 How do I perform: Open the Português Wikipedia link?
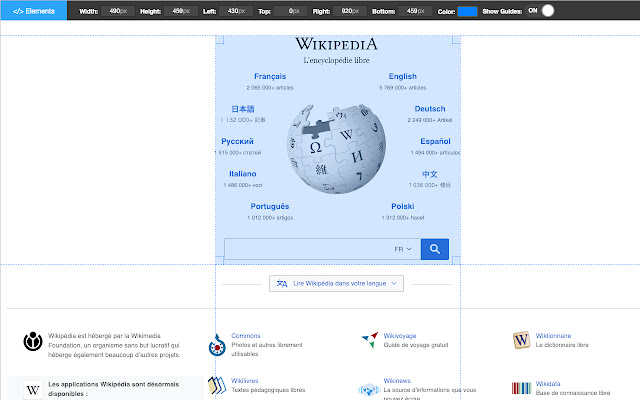tap(270, 207)
